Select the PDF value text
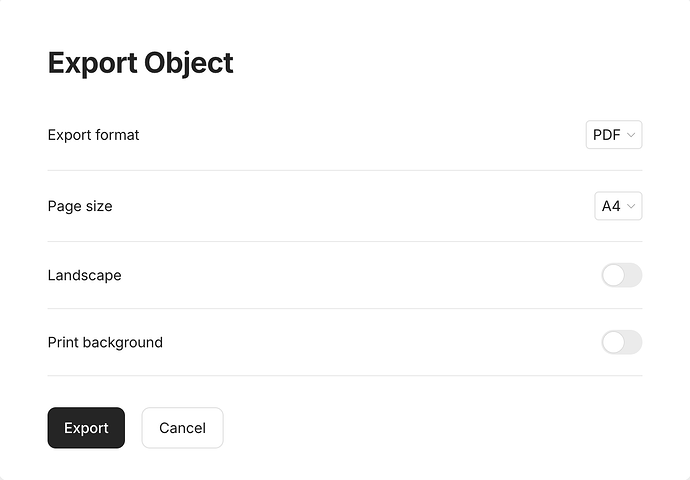690x480 pixels. pyautogui.click(x=606, y=135)
